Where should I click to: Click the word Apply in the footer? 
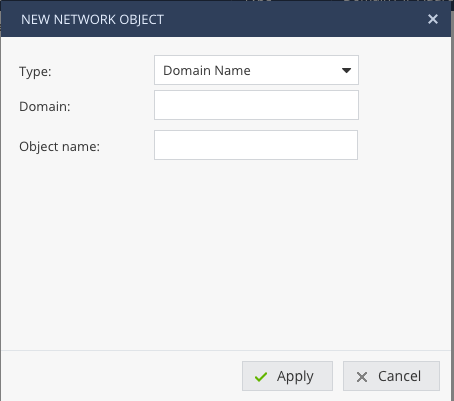point(295,377)
